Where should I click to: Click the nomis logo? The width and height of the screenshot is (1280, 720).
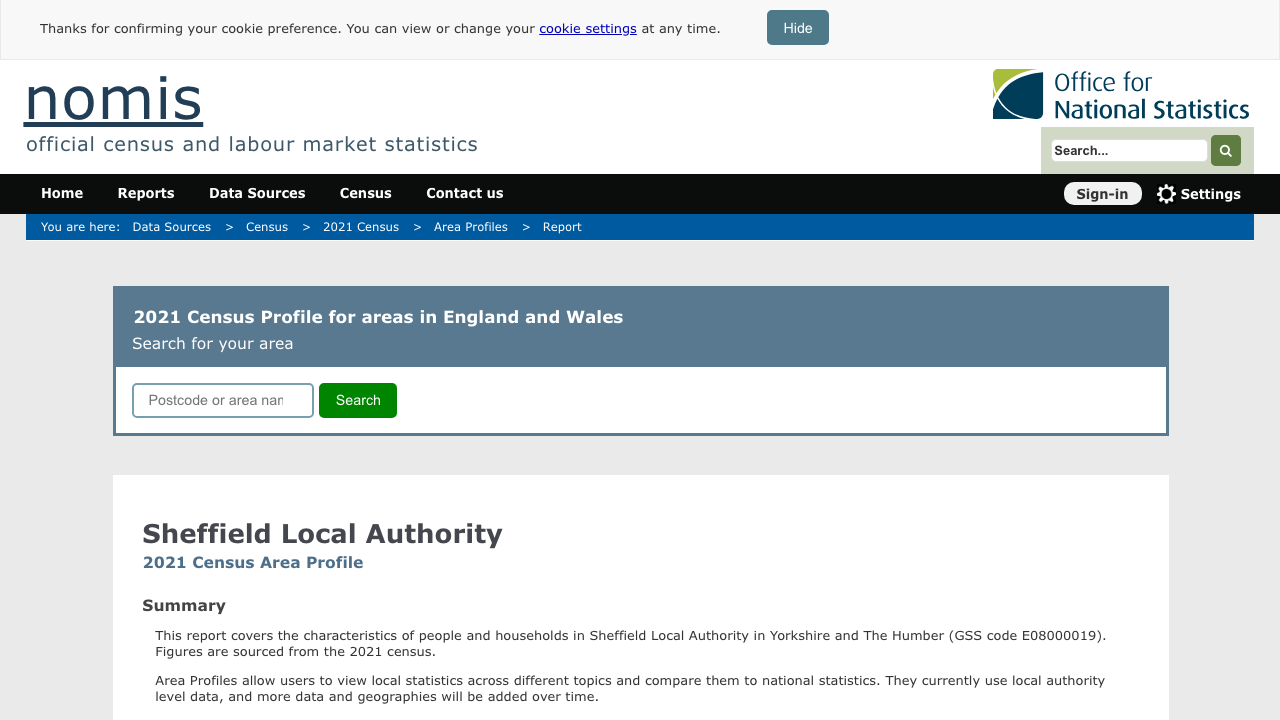pyautogui.click(x=112, y=97)
